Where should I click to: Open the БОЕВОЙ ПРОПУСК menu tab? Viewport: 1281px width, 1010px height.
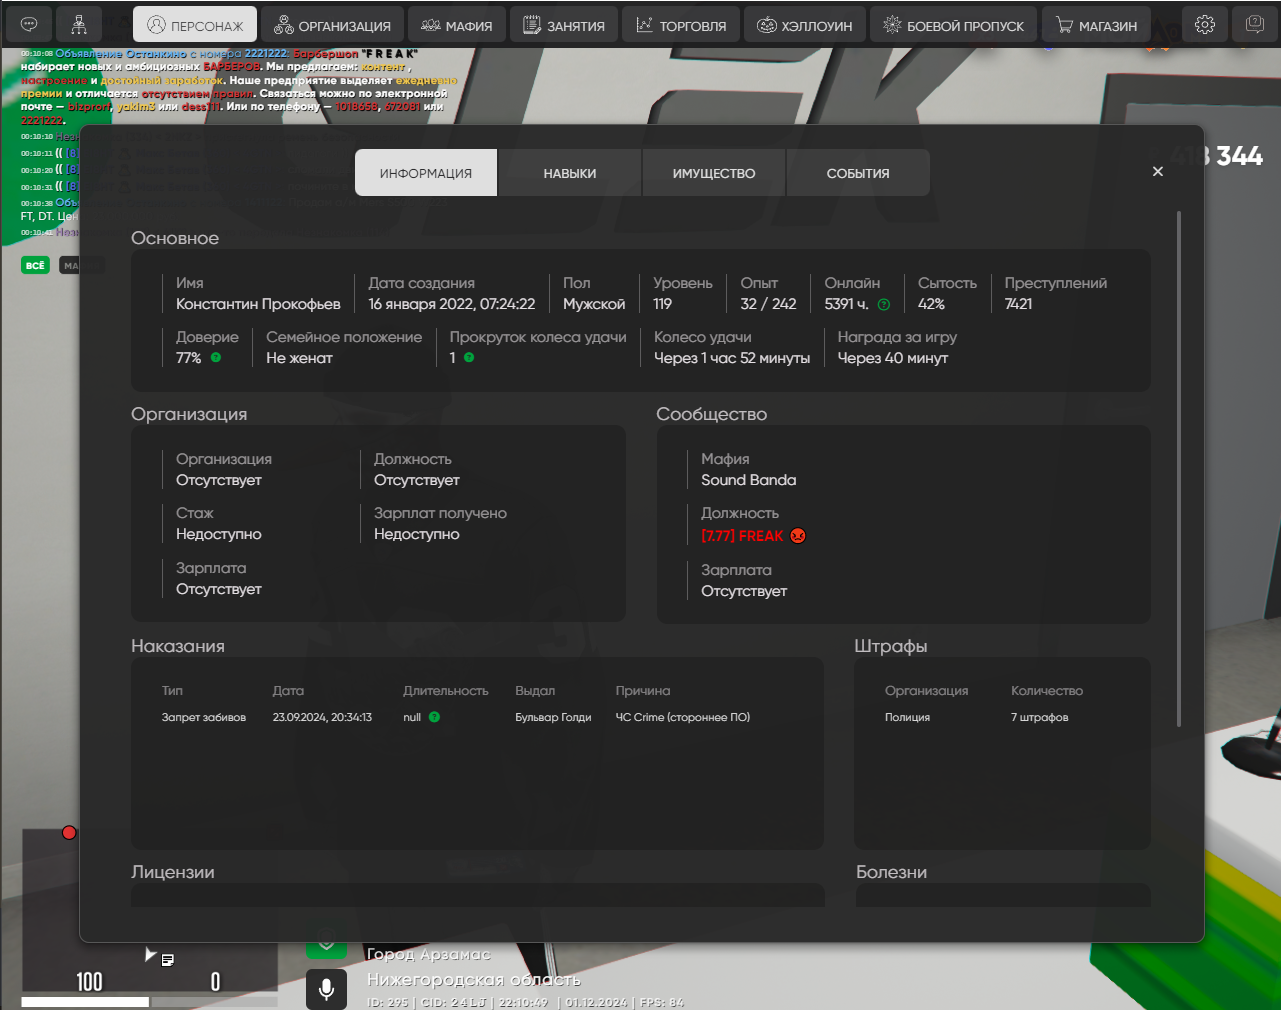[953, 25]
